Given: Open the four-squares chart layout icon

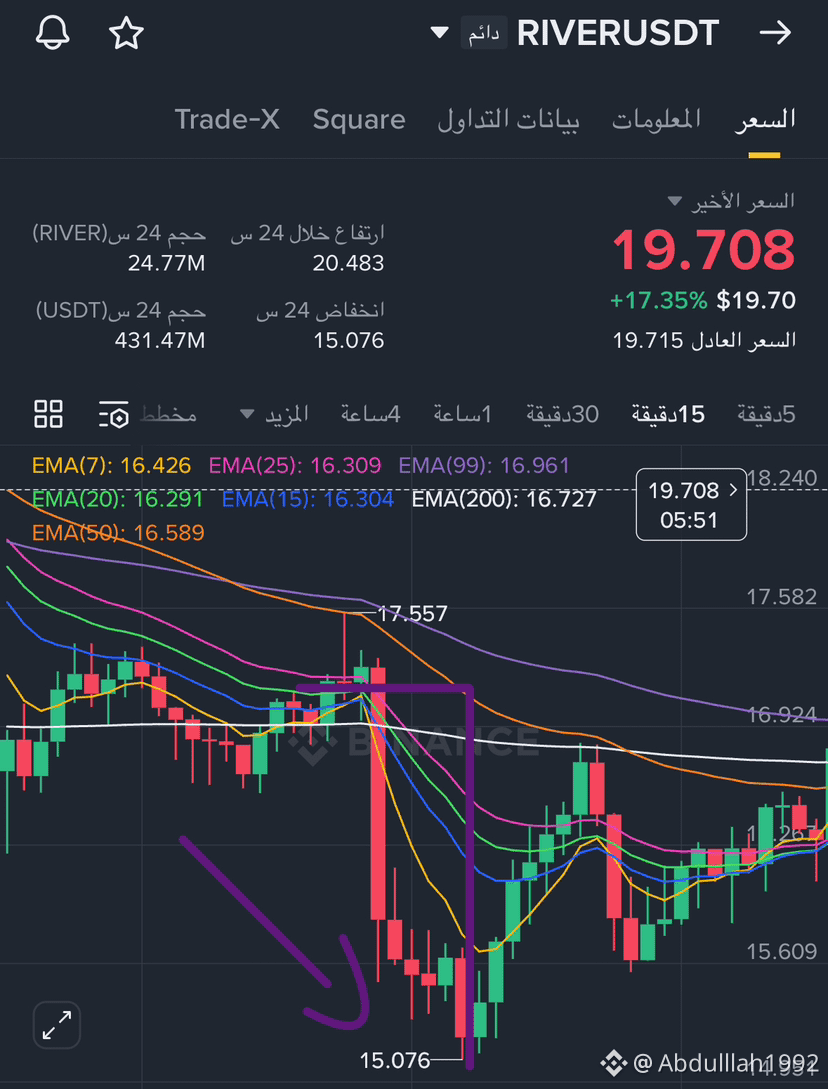Looking at the screenshot, I should coord(49,415).
